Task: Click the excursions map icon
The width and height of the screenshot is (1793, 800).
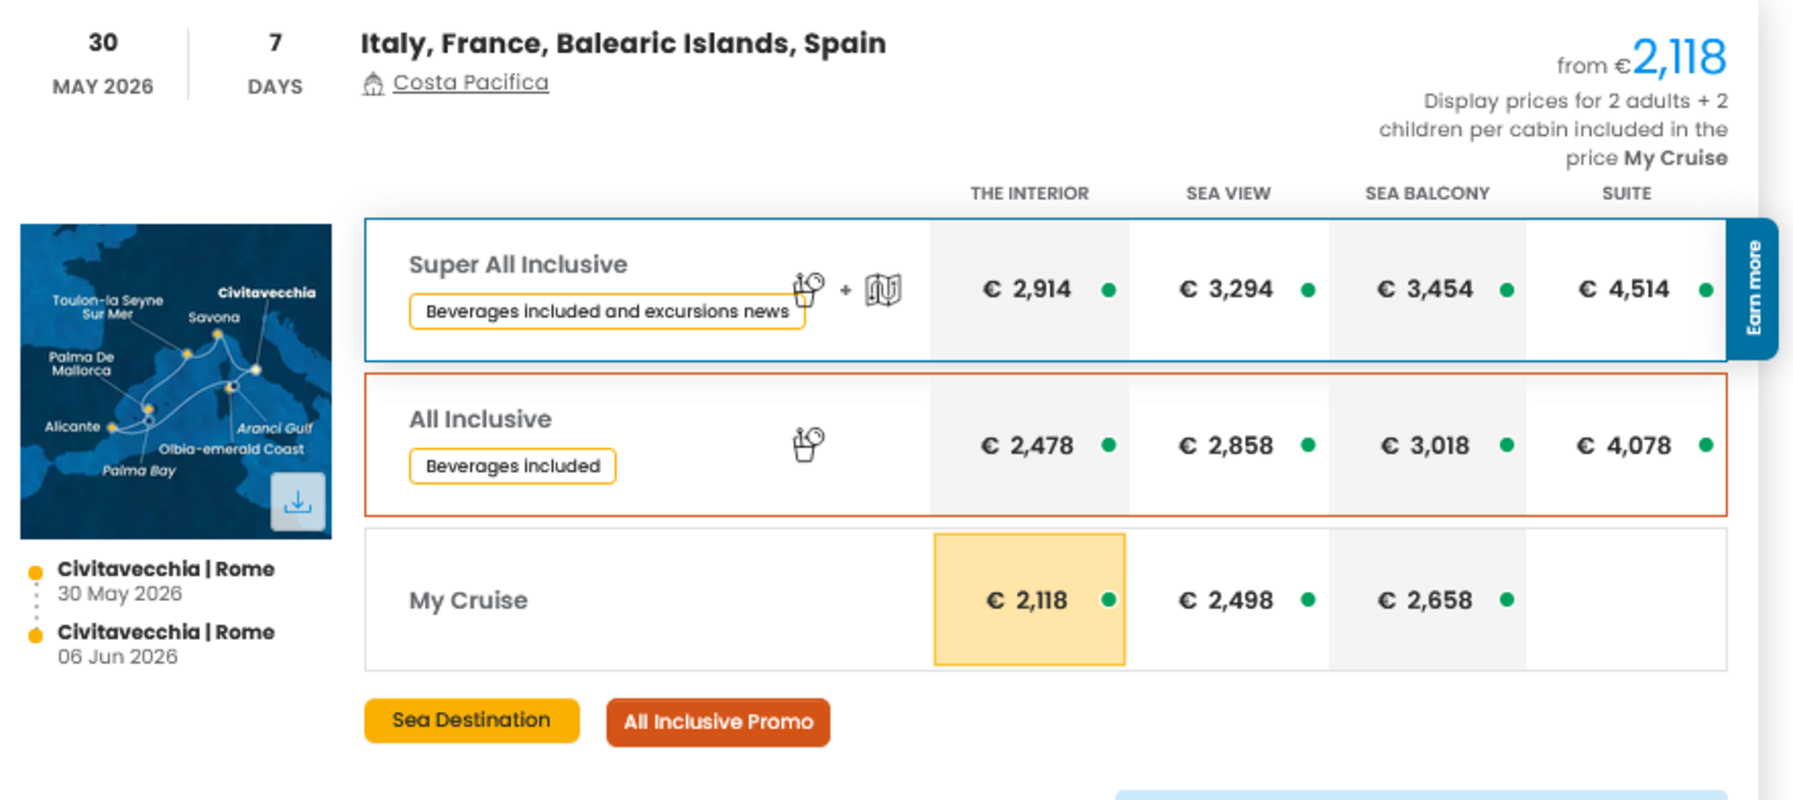Action: (883, 290)
